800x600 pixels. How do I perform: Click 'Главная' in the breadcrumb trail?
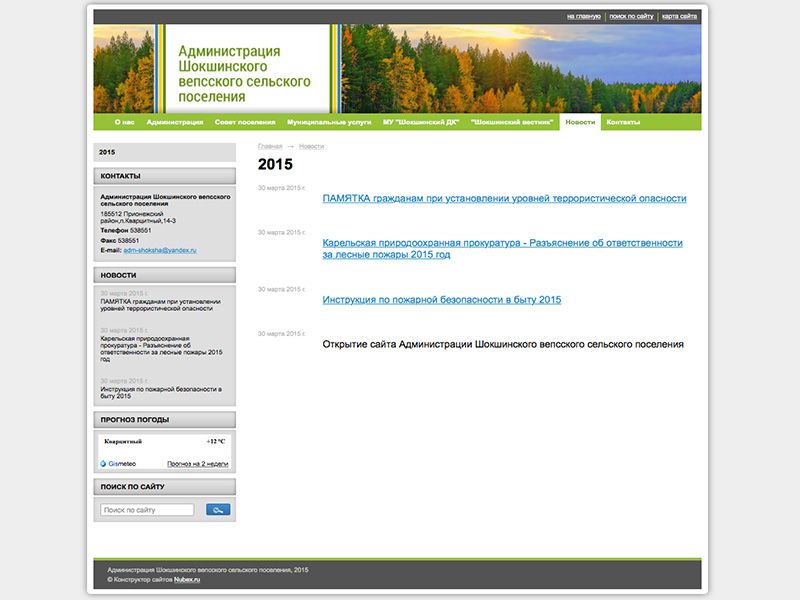pyautogui.click(x=270, y=147)
